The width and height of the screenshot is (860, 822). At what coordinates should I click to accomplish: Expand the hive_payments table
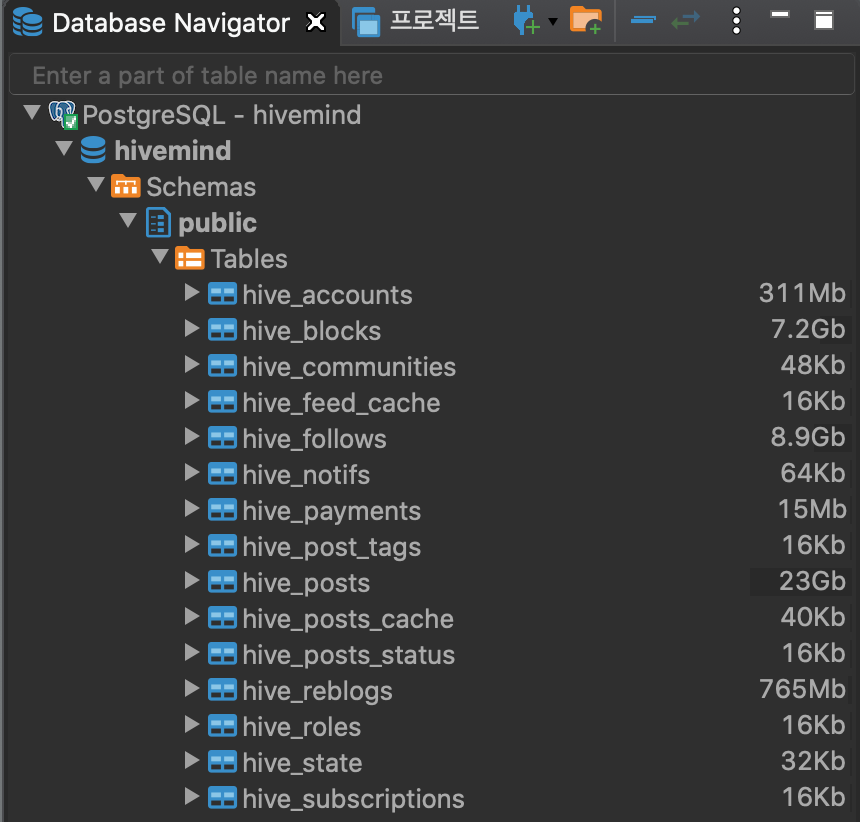191,508
